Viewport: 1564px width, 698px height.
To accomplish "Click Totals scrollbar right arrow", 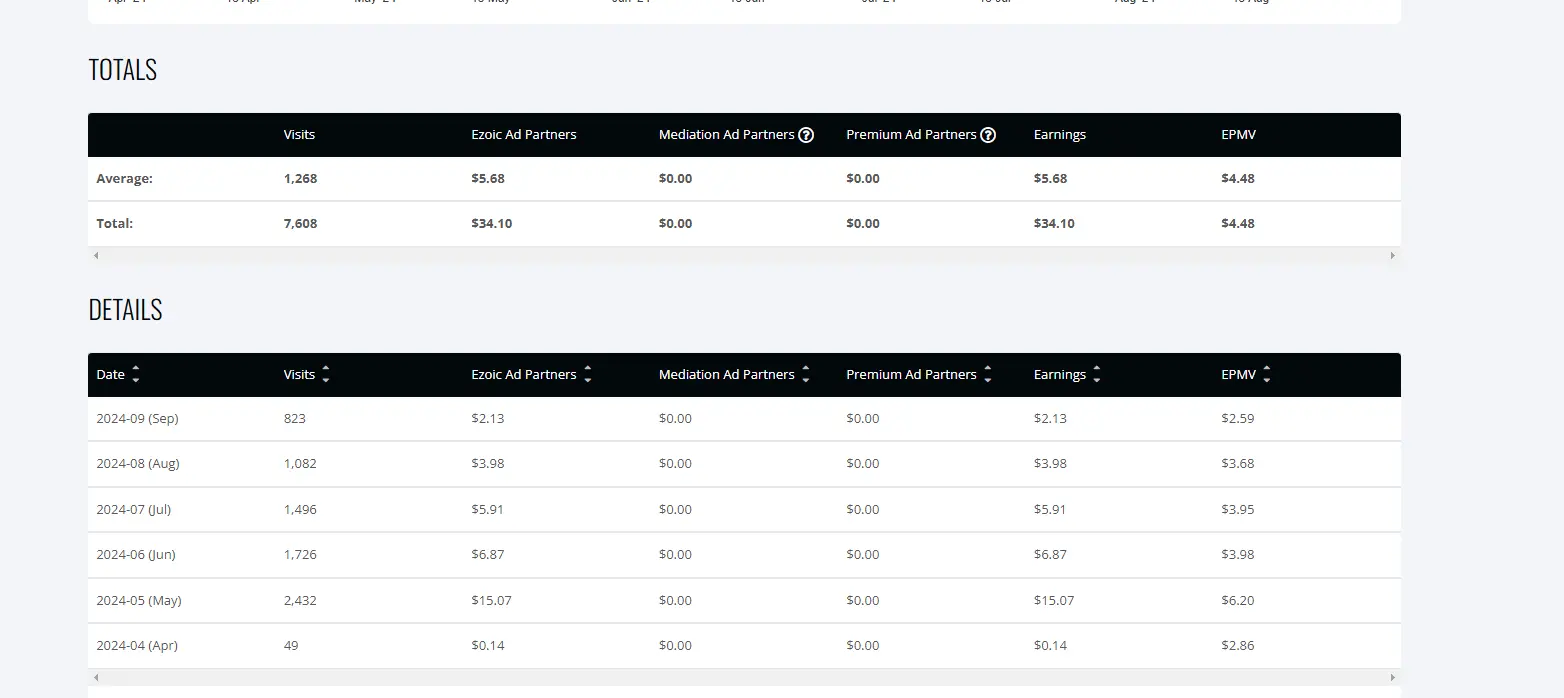I will pyautogui.click(x=1392, y=256).
